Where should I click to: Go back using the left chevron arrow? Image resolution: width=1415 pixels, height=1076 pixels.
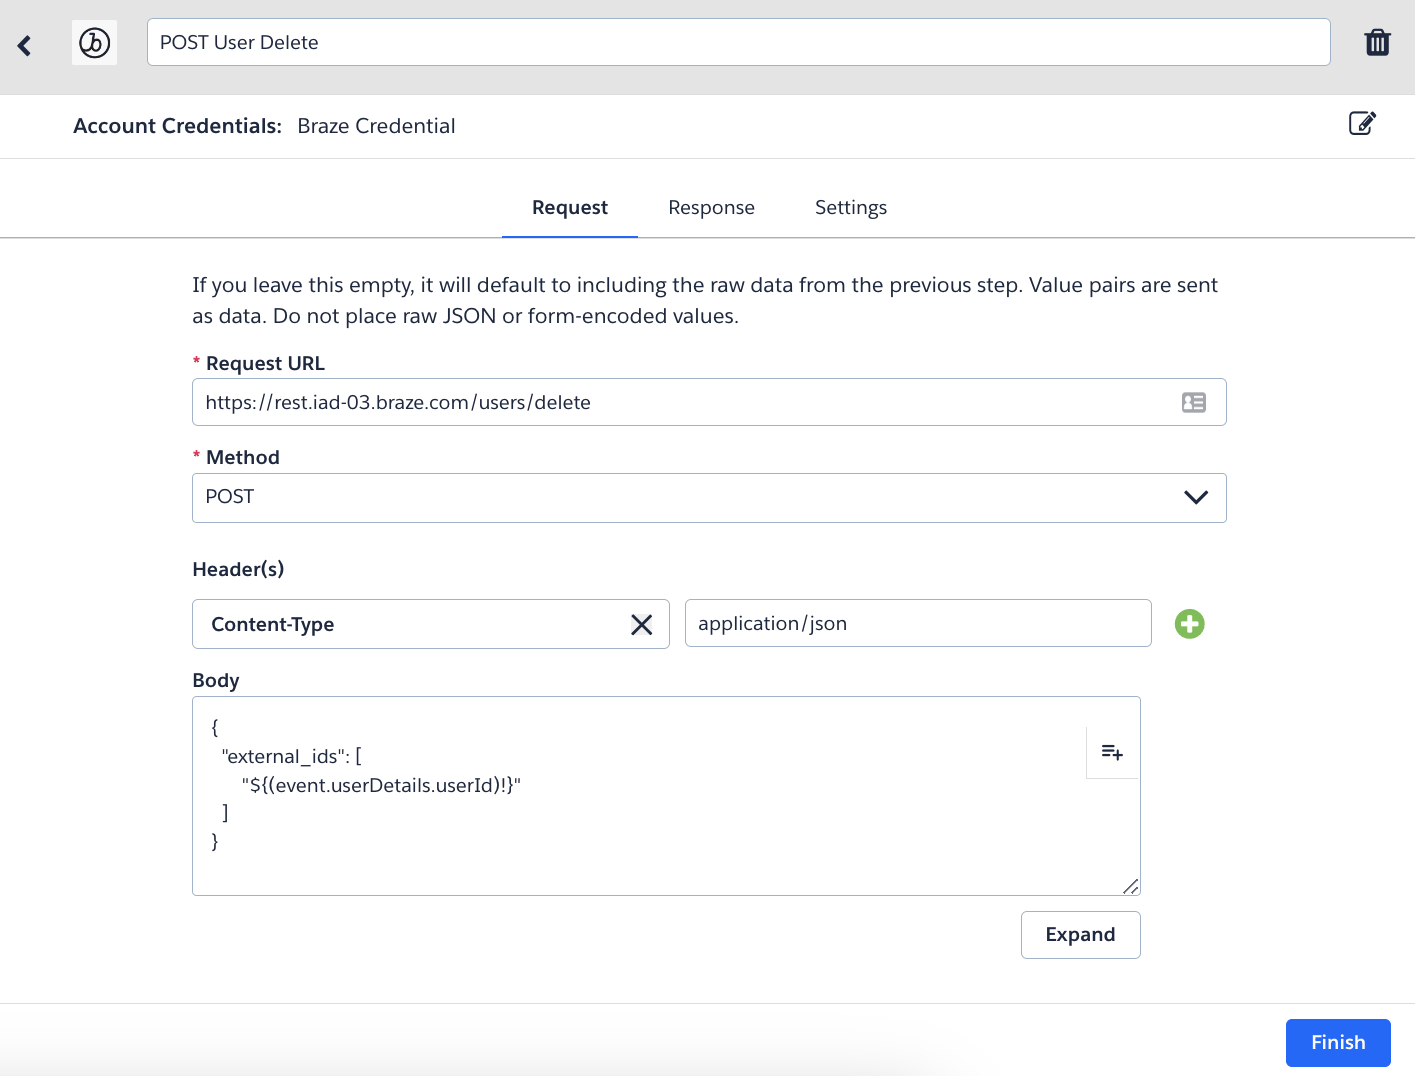[25, 45]
